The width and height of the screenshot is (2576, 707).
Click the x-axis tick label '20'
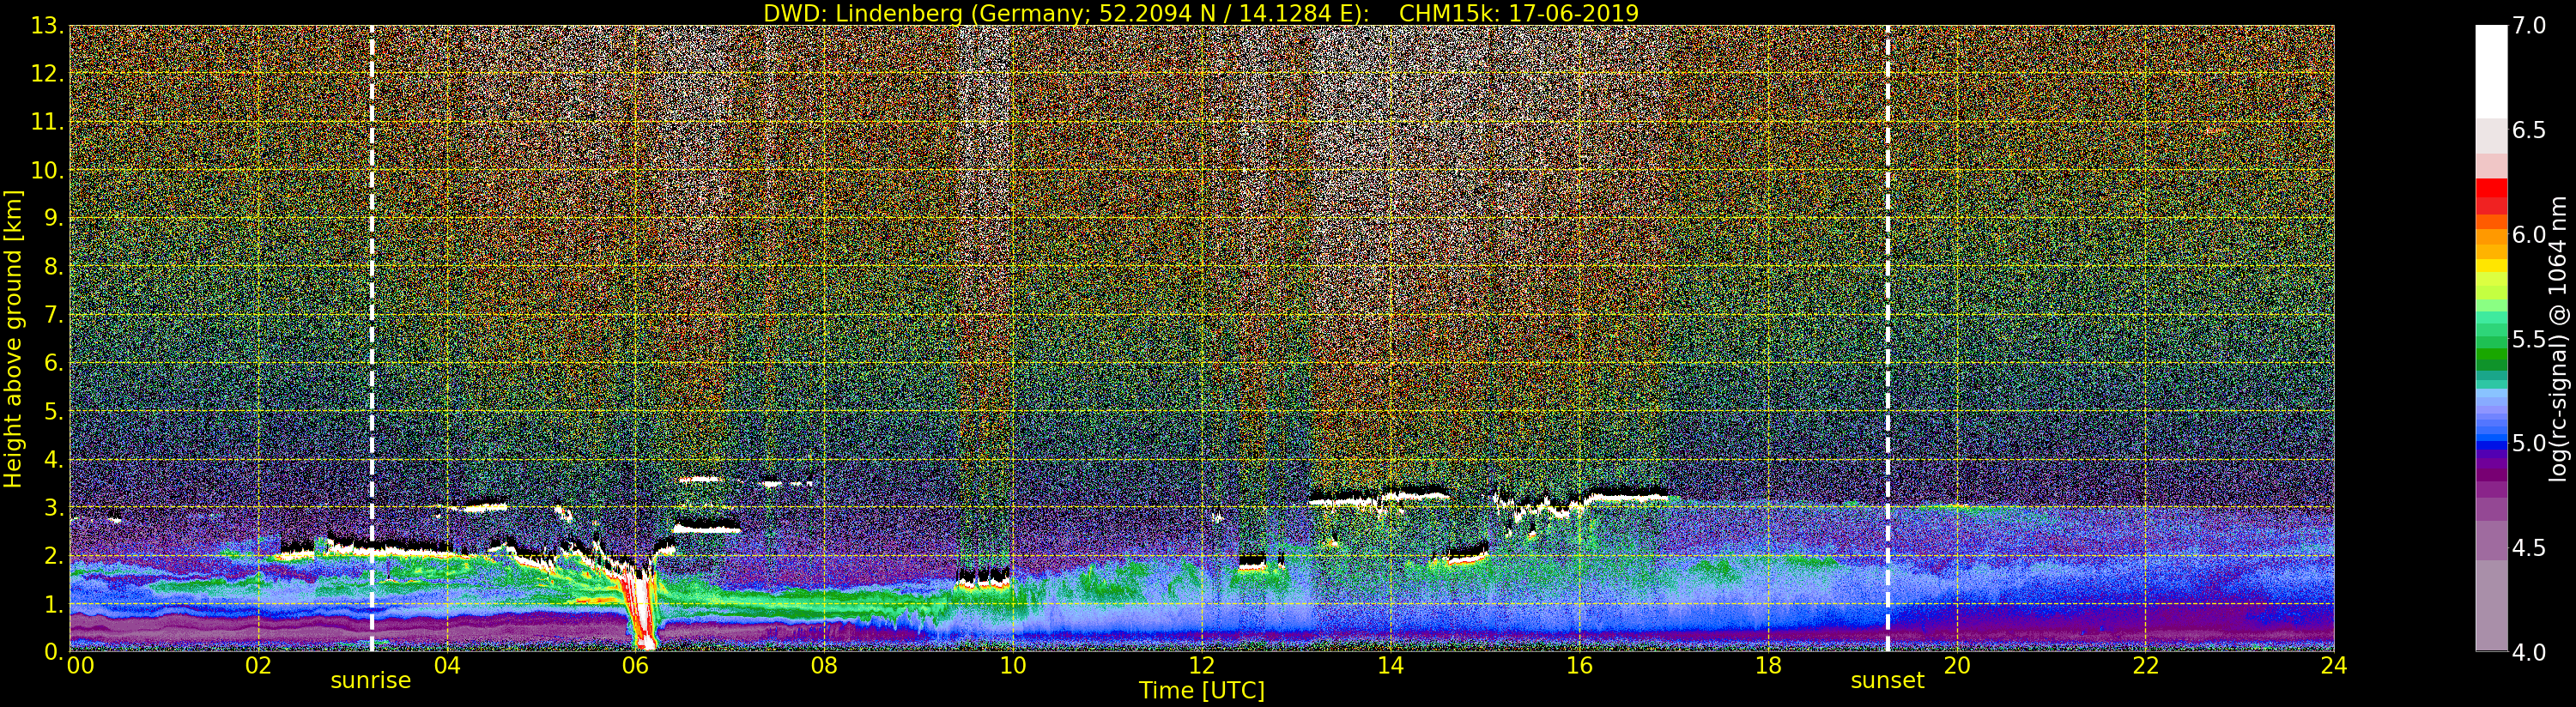[1956, 665]
